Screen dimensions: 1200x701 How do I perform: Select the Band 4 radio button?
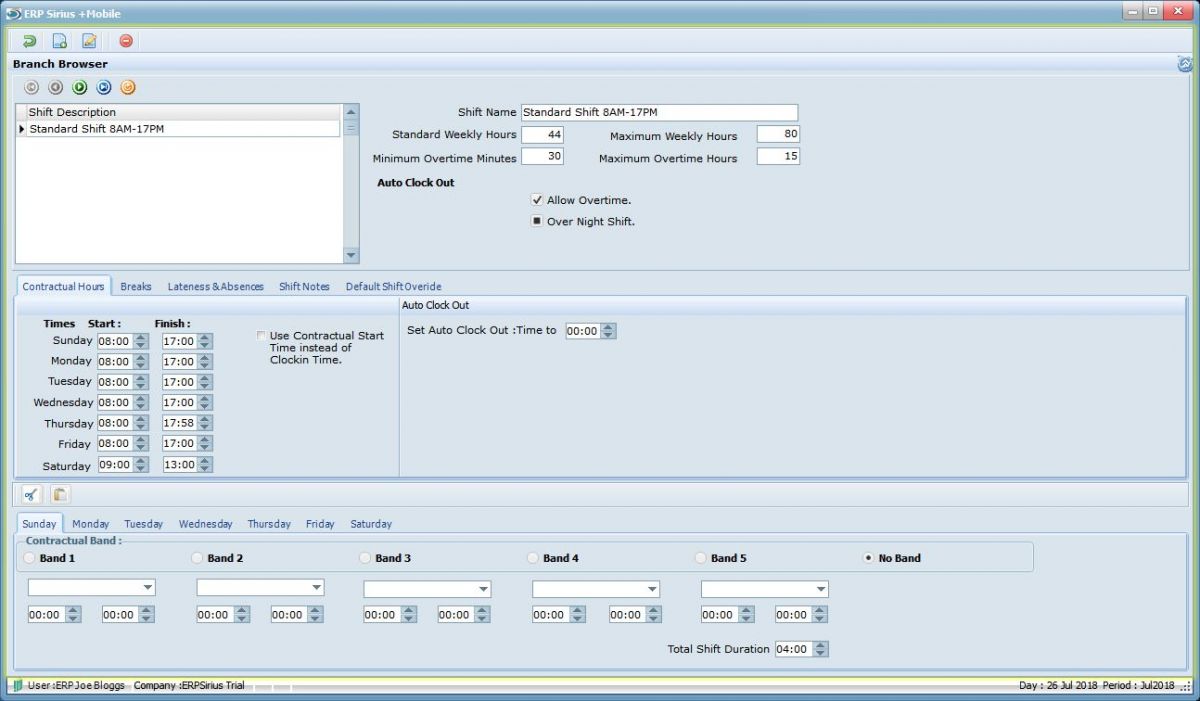pos(534,558)
